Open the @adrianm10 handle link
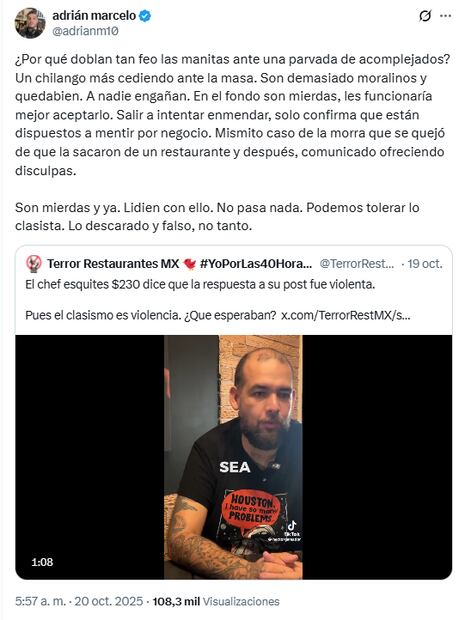Screen dimensions: 465x620 click(85, 31)
